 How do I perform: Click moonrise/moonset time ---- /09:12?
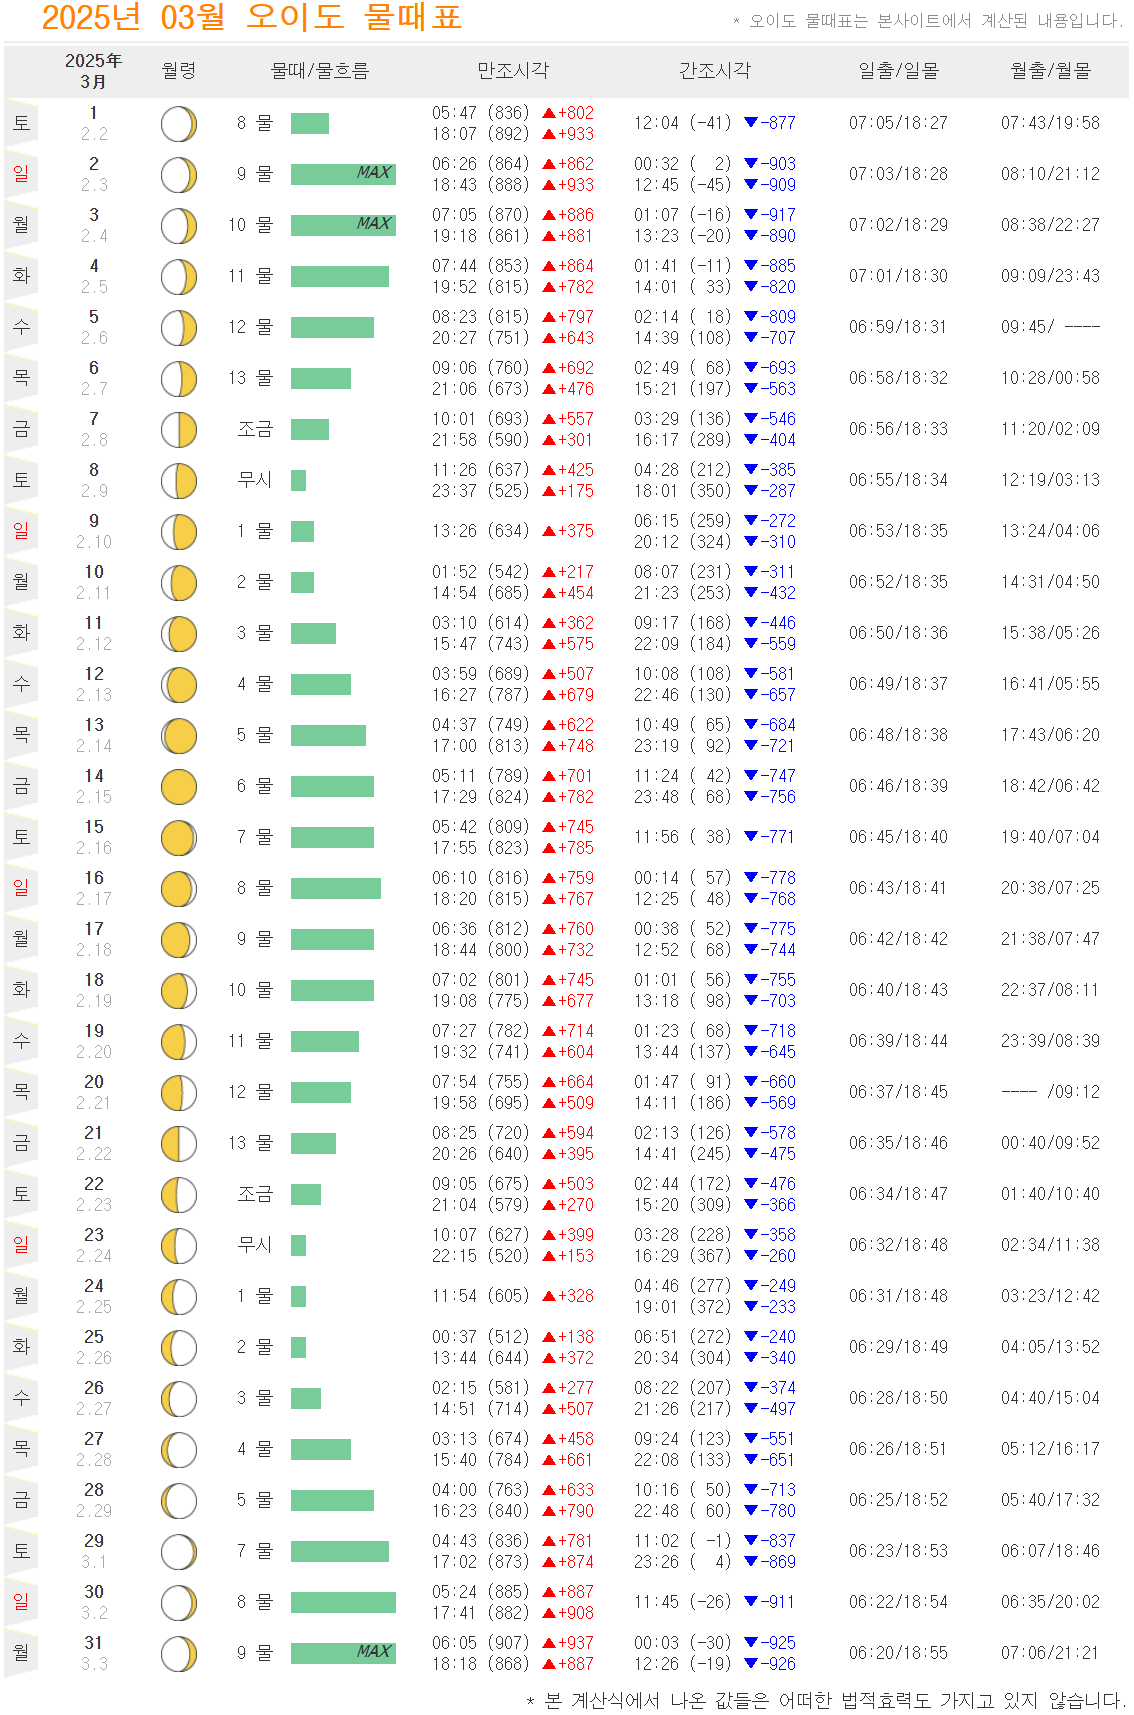[x=1051, y=1092]
